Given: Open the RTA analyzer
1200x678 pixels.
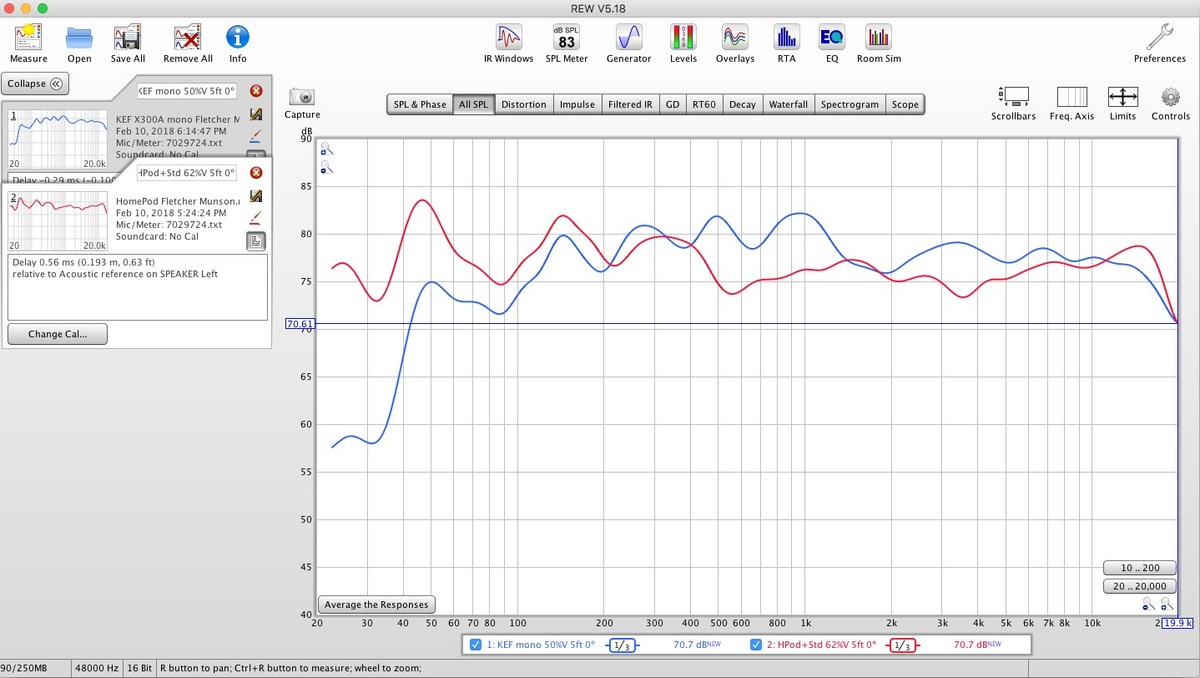Looking at the screenshot, I should click(x=786, y=38).
